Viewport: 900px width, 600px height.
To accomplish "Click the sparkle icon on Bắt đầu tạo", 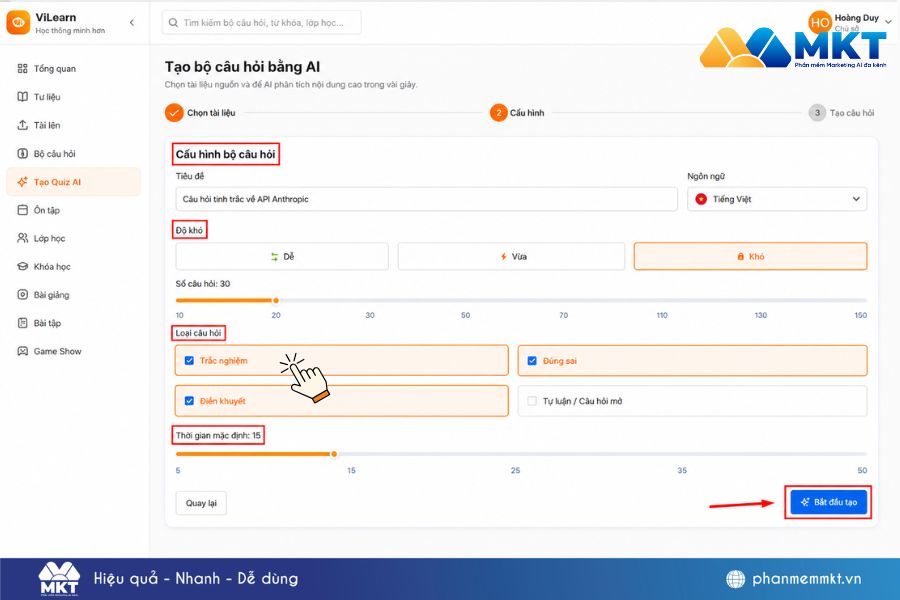I will [805, 502].
